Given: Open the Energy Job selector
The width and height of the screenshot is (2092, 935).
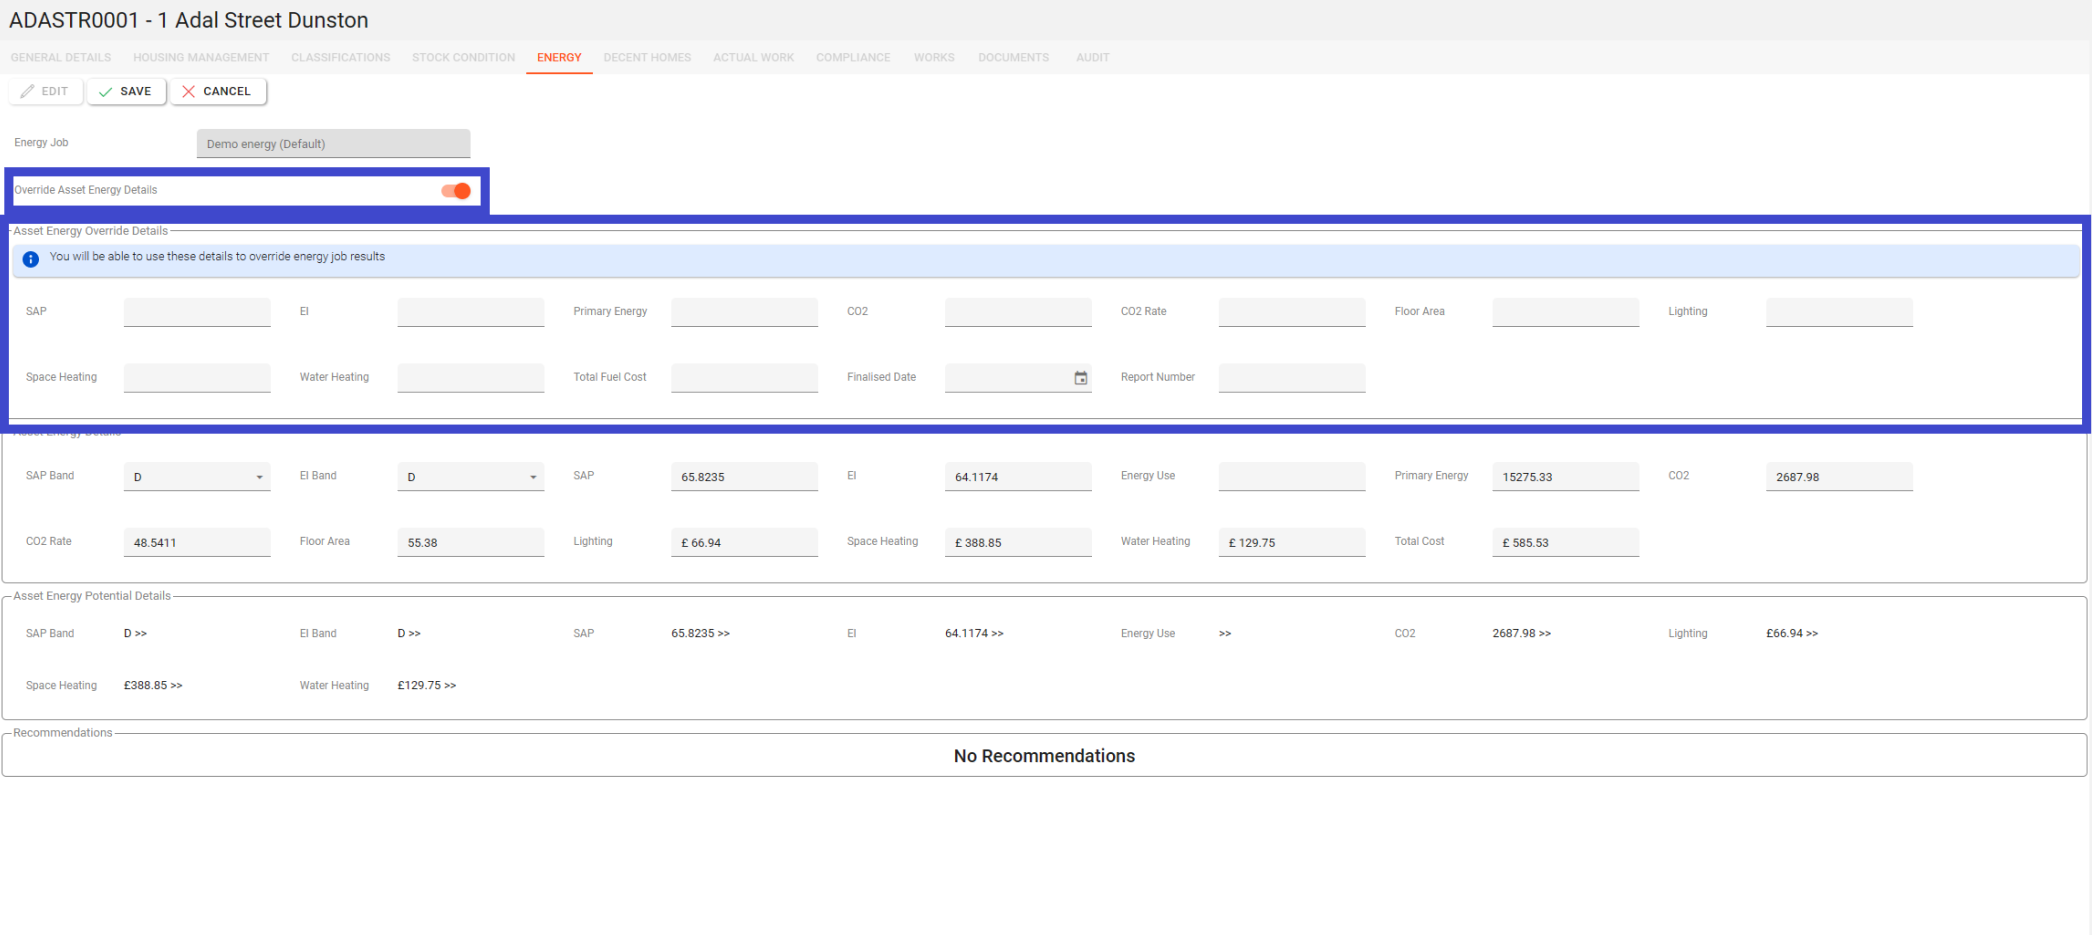Looking at the screenshot, I should point(333,144).
